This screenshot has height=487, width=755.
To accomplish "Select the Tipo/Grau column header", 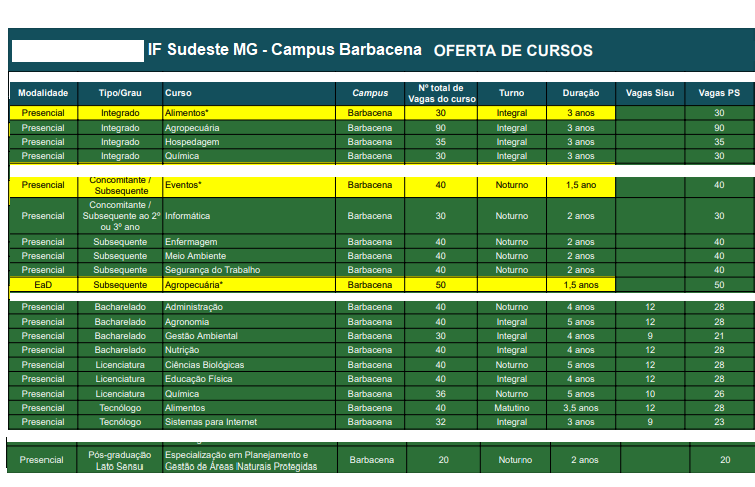I will pyautogui.click(x=120, y=93).
